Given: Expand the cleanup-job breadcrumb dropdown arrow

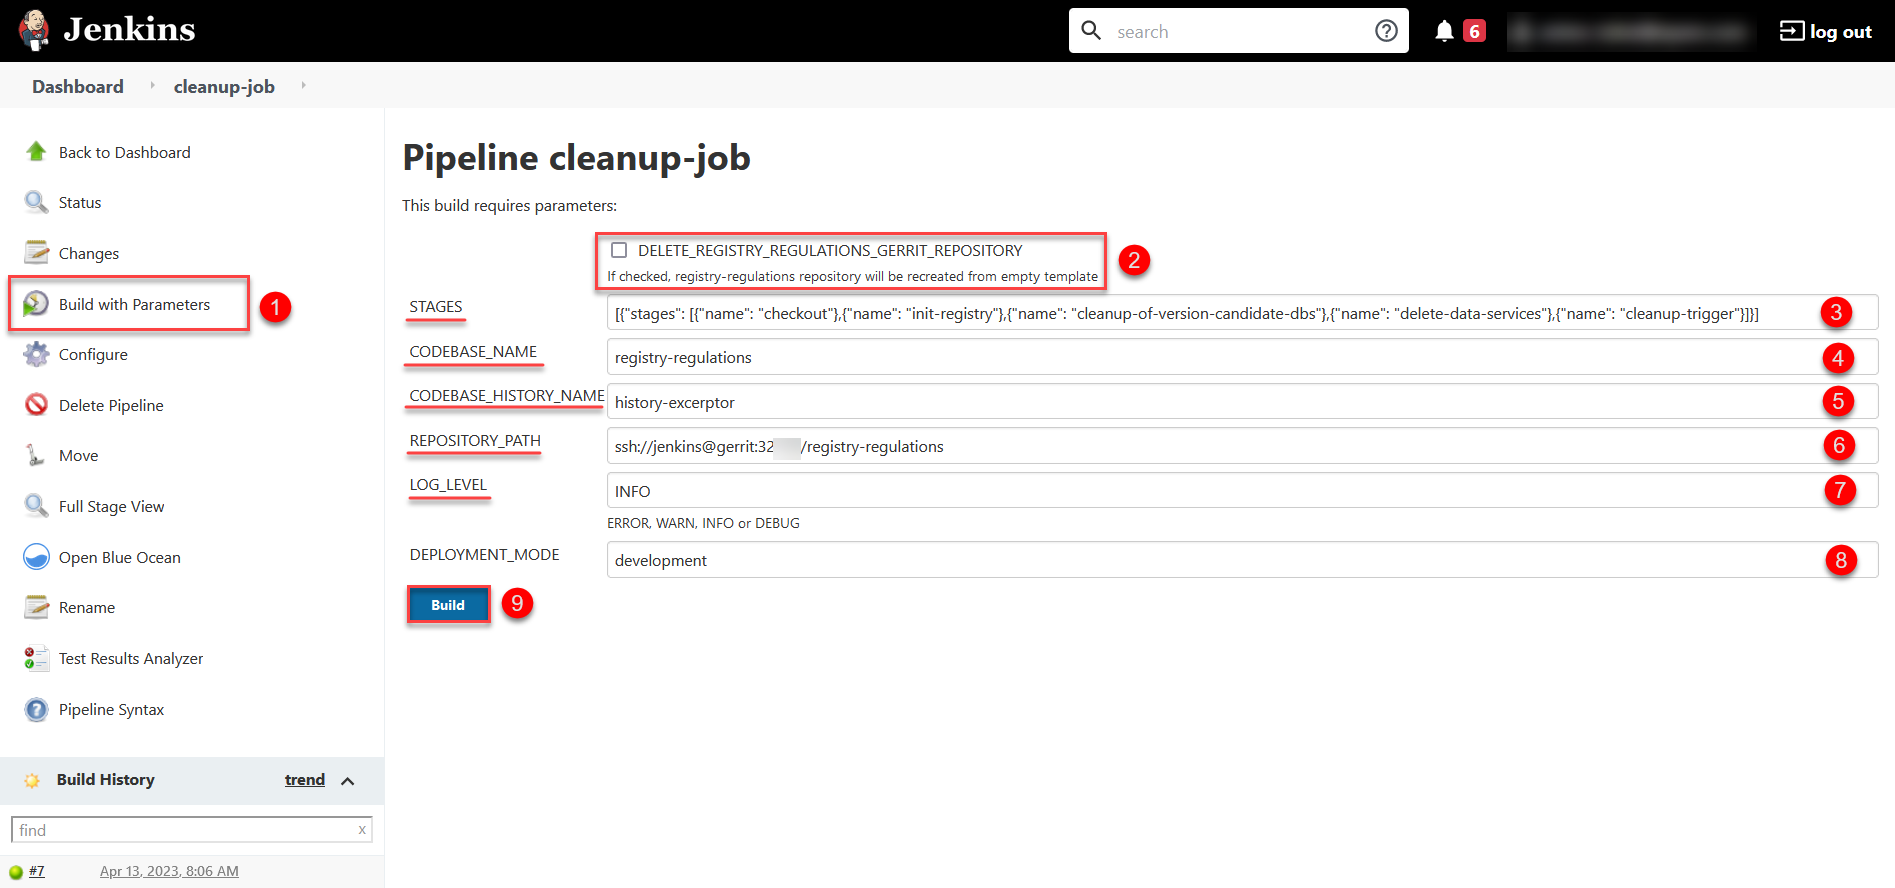Looking at the screenshot, I should (x=303, y=86).
